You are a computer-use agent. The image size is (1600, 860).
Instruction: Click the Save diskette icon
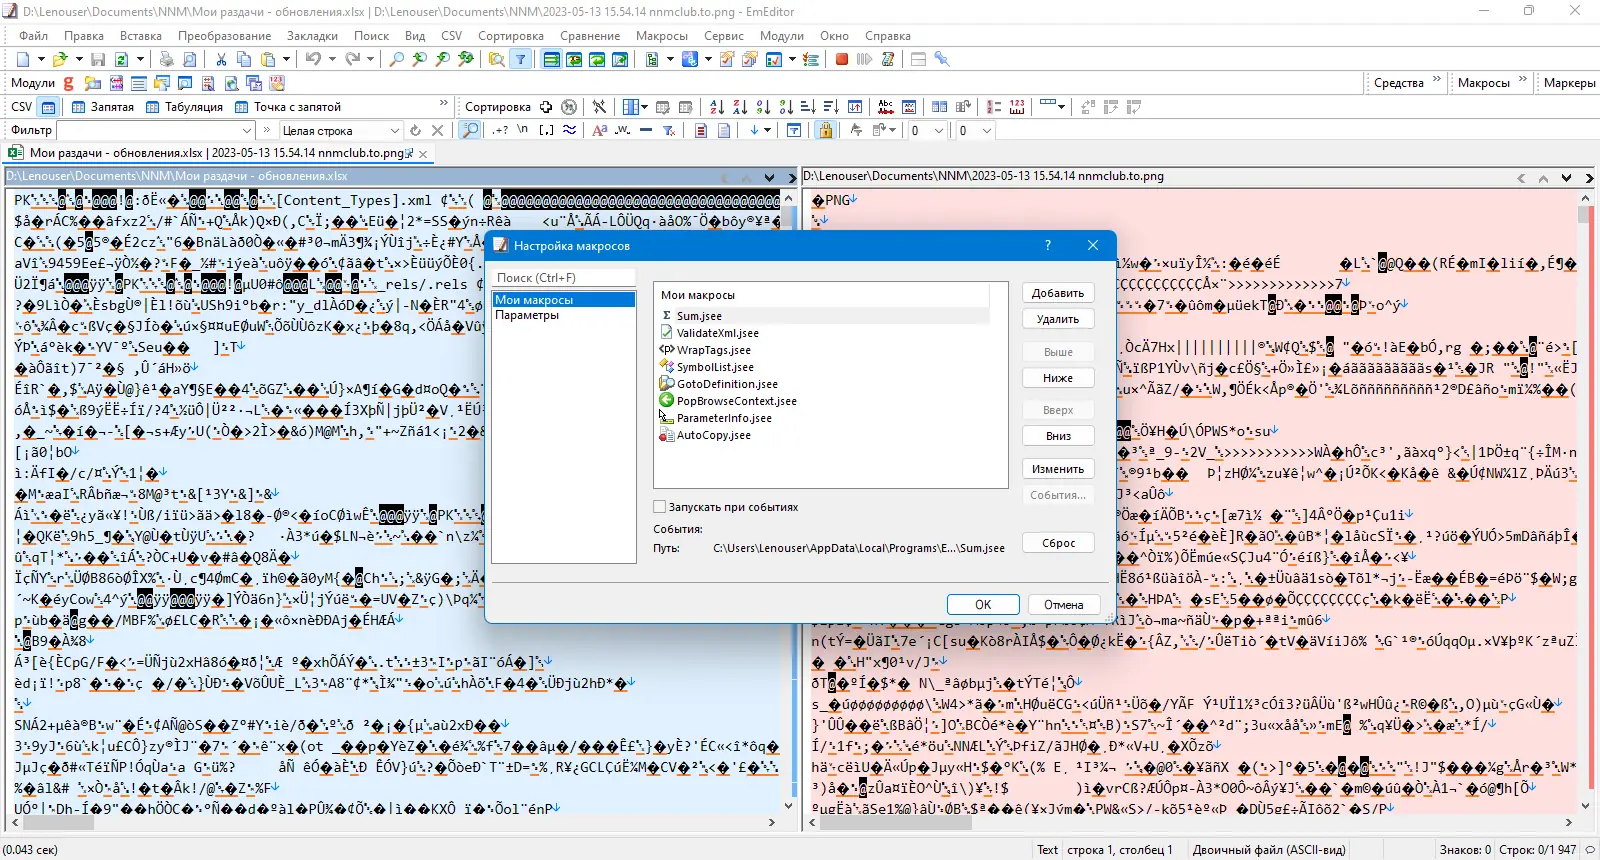(x=98, y=60)
